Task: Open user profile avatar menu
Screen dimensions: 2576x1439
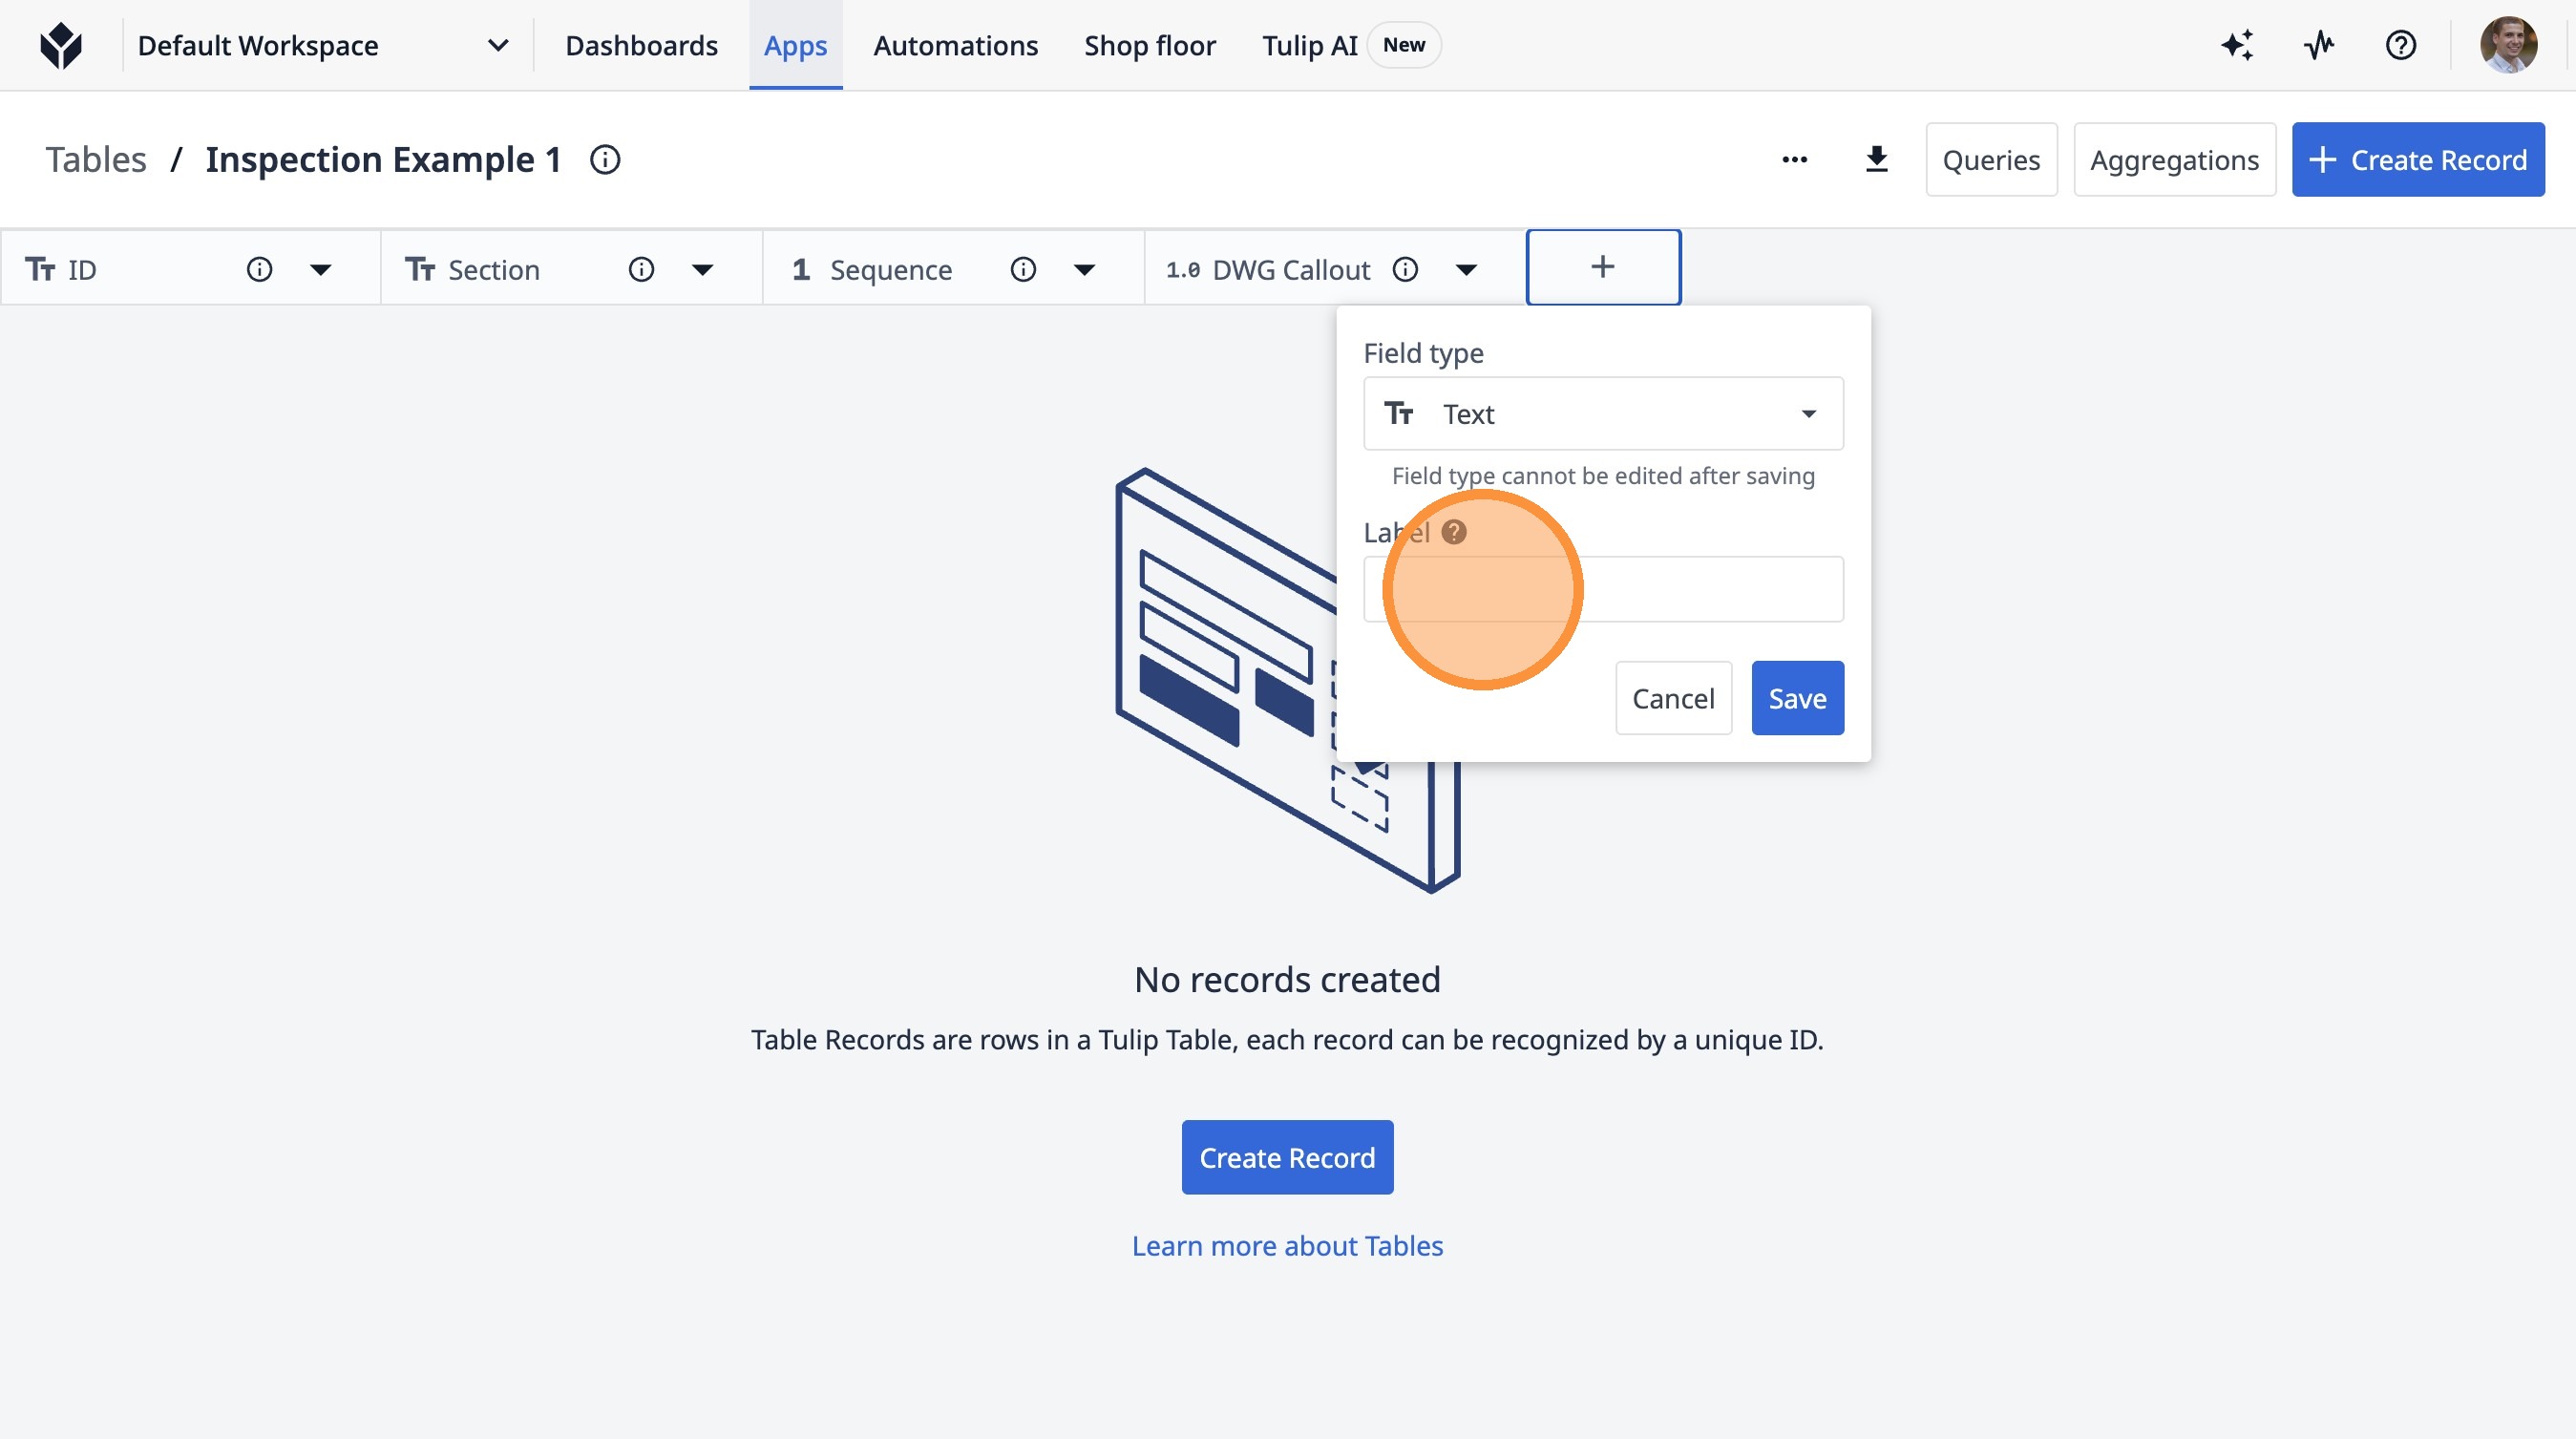Action: pos(2507,46)
